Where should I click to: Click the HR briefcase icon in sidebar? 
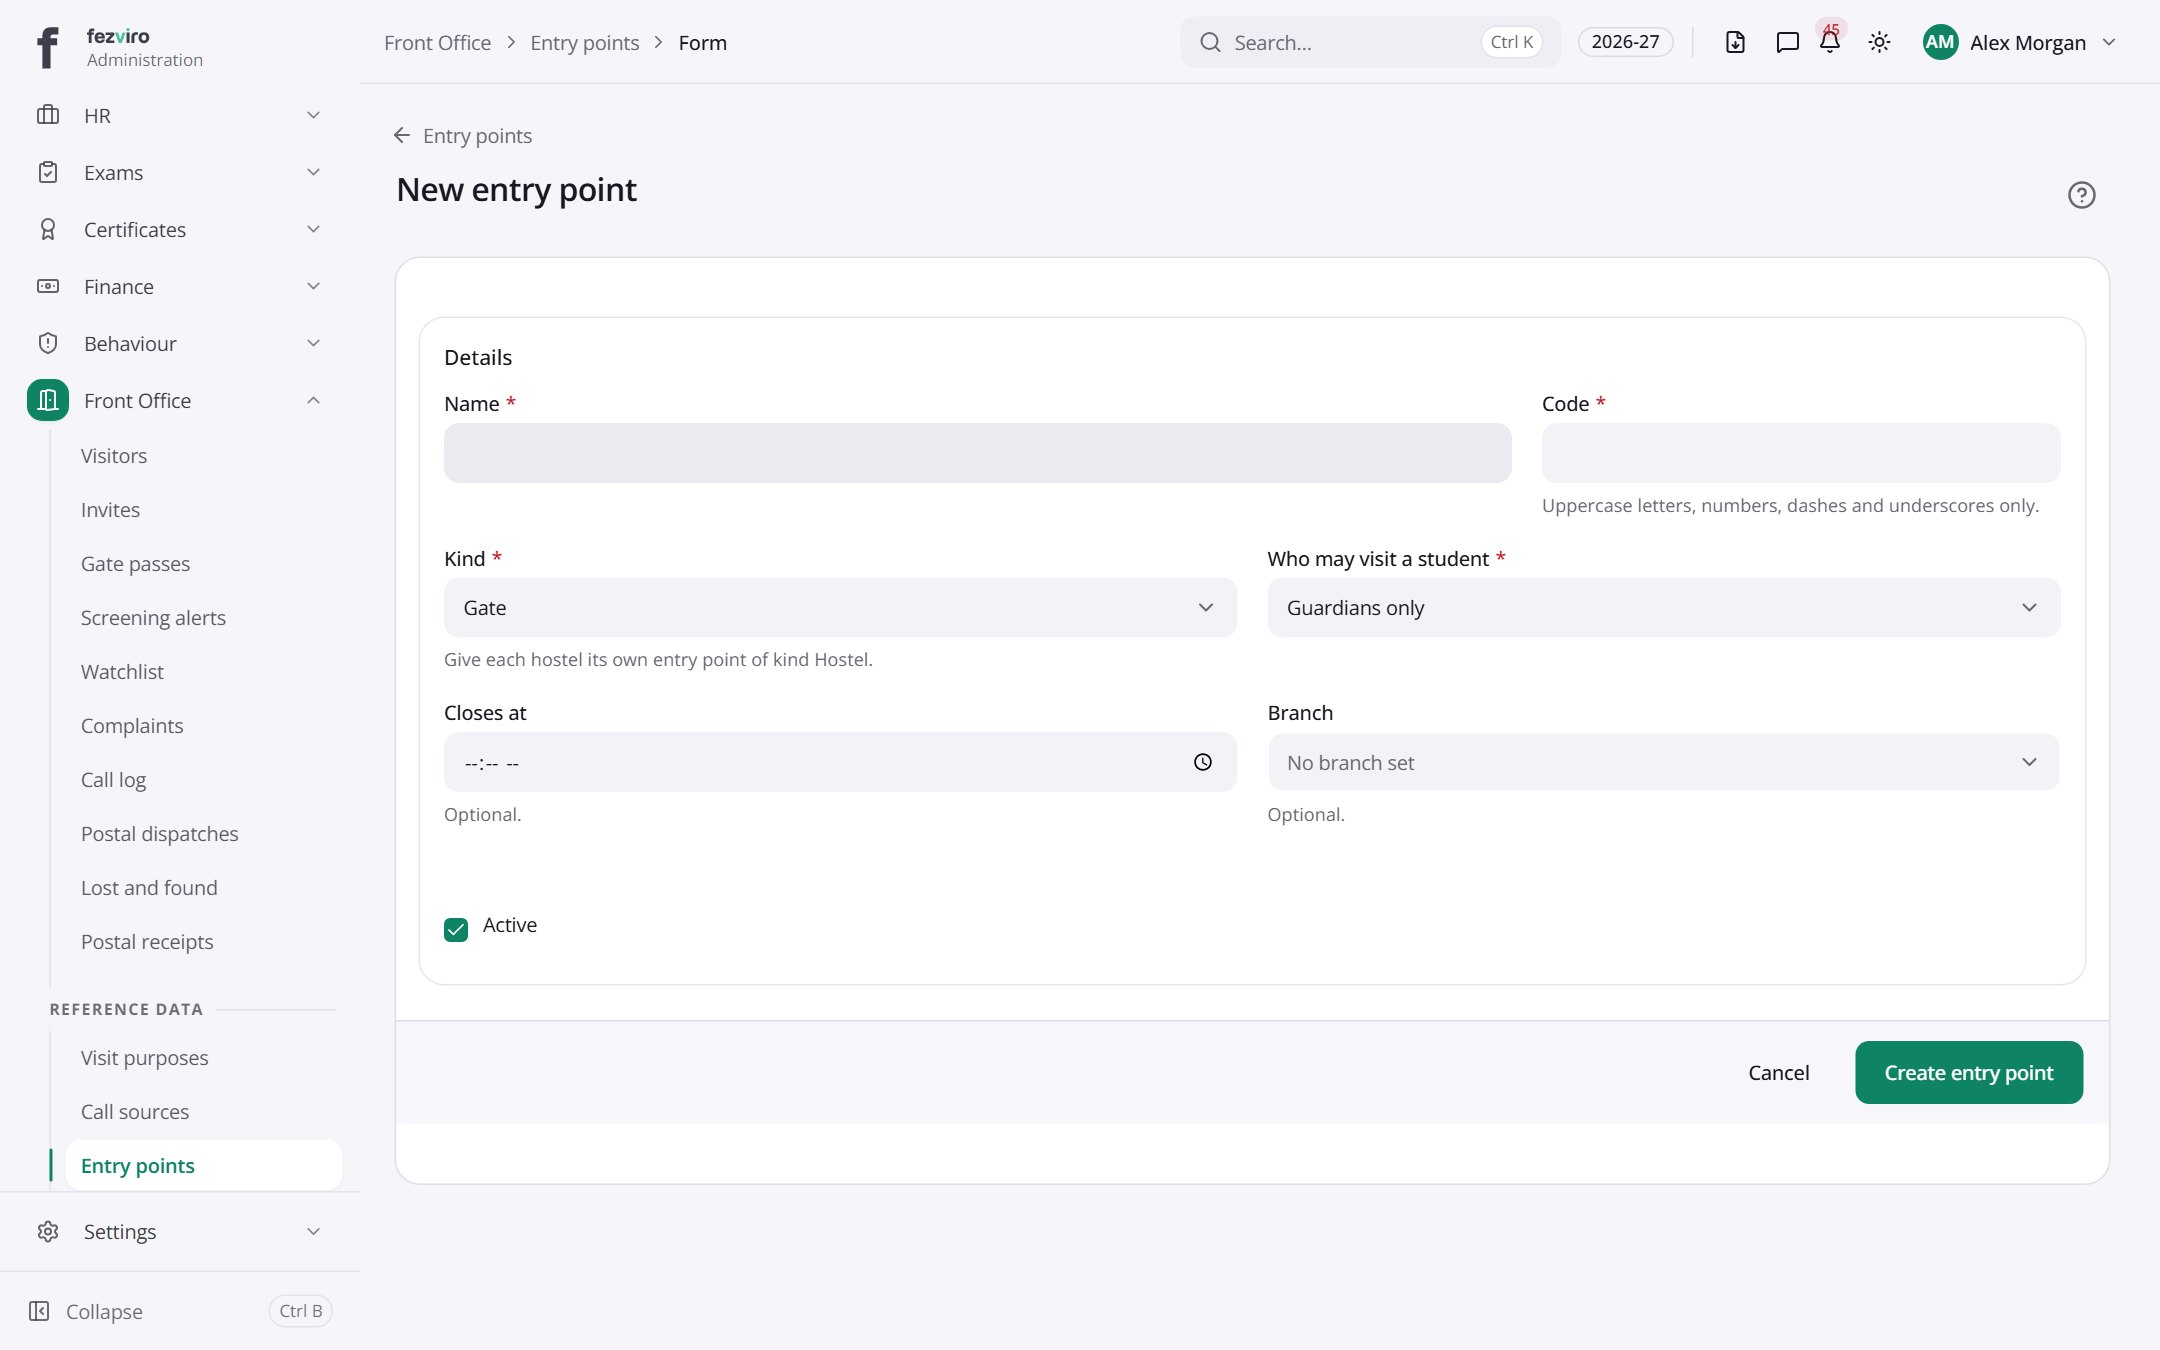click(x=48, y=115)
